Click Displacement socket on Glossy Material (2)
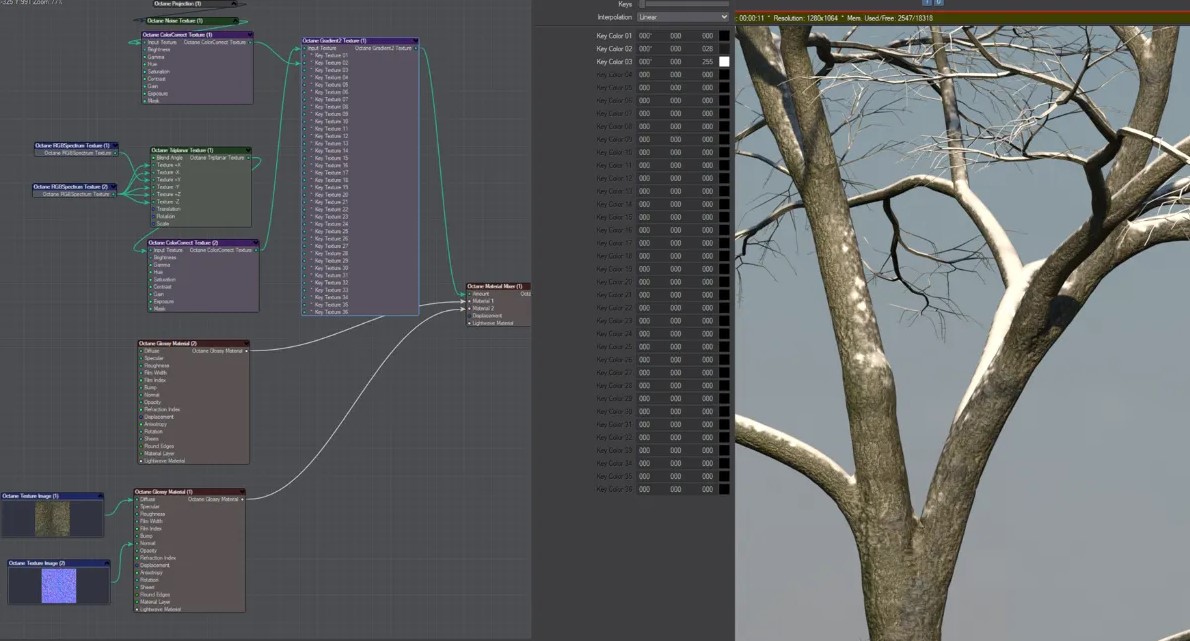1190x641 pixels. point(141,416)
